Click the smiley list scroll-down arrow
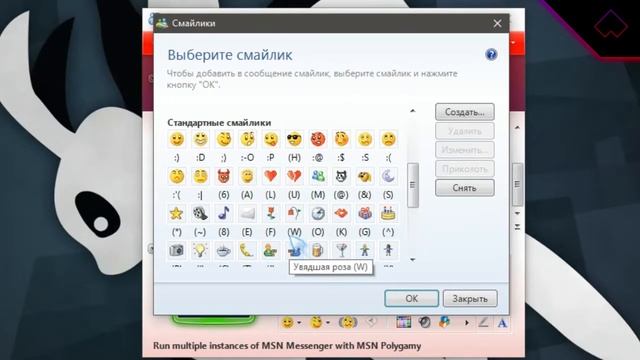 pos(413,260)
